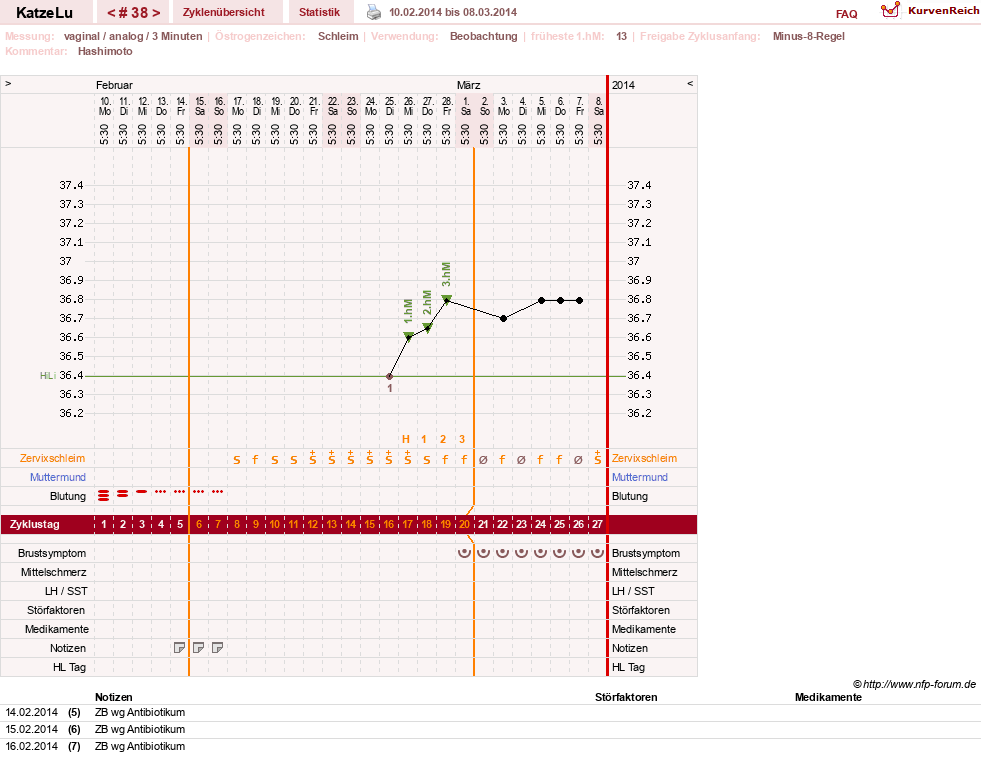
Task: Click the 1.hM triangle marker
Action: [x=409, y=335]
